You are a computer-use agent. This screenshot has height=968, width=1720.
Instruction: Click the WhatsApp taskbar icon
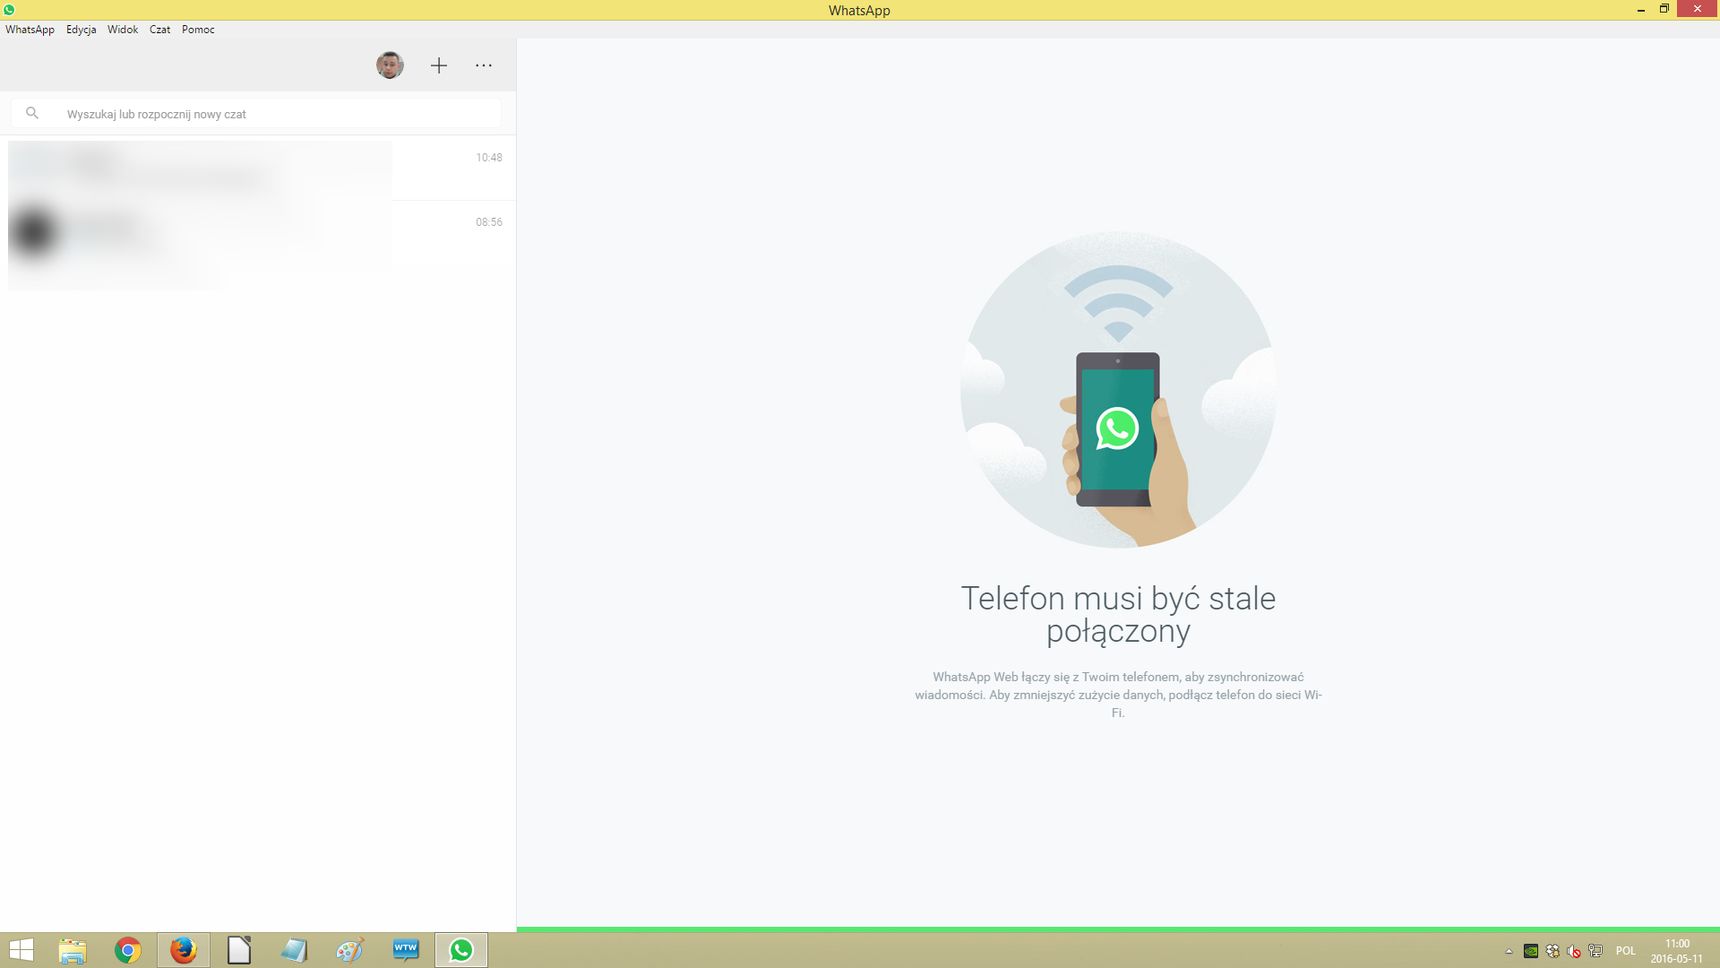tap(461, 950)
